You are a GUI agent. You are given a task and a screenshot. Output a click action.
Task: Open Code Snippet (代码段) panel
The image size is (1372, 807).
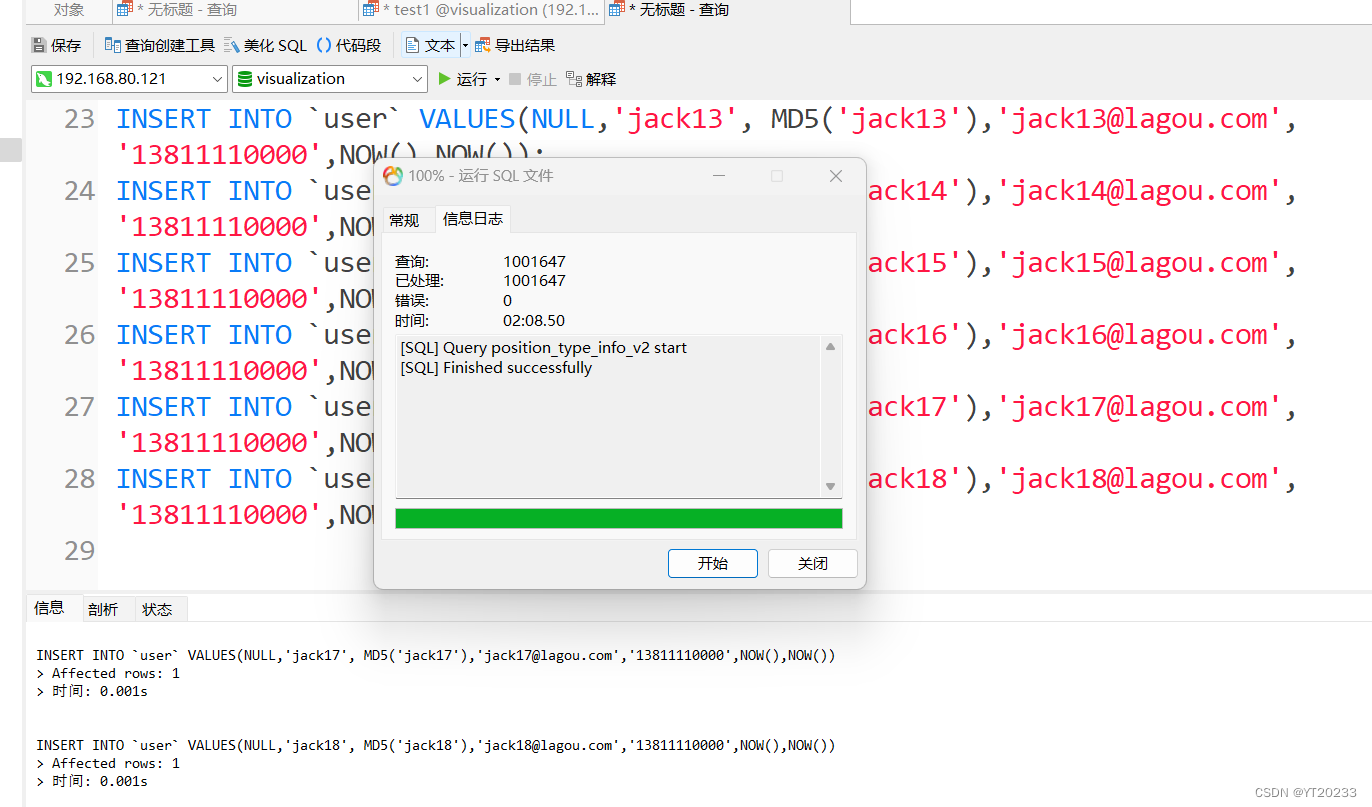click(x=349, y=45)
